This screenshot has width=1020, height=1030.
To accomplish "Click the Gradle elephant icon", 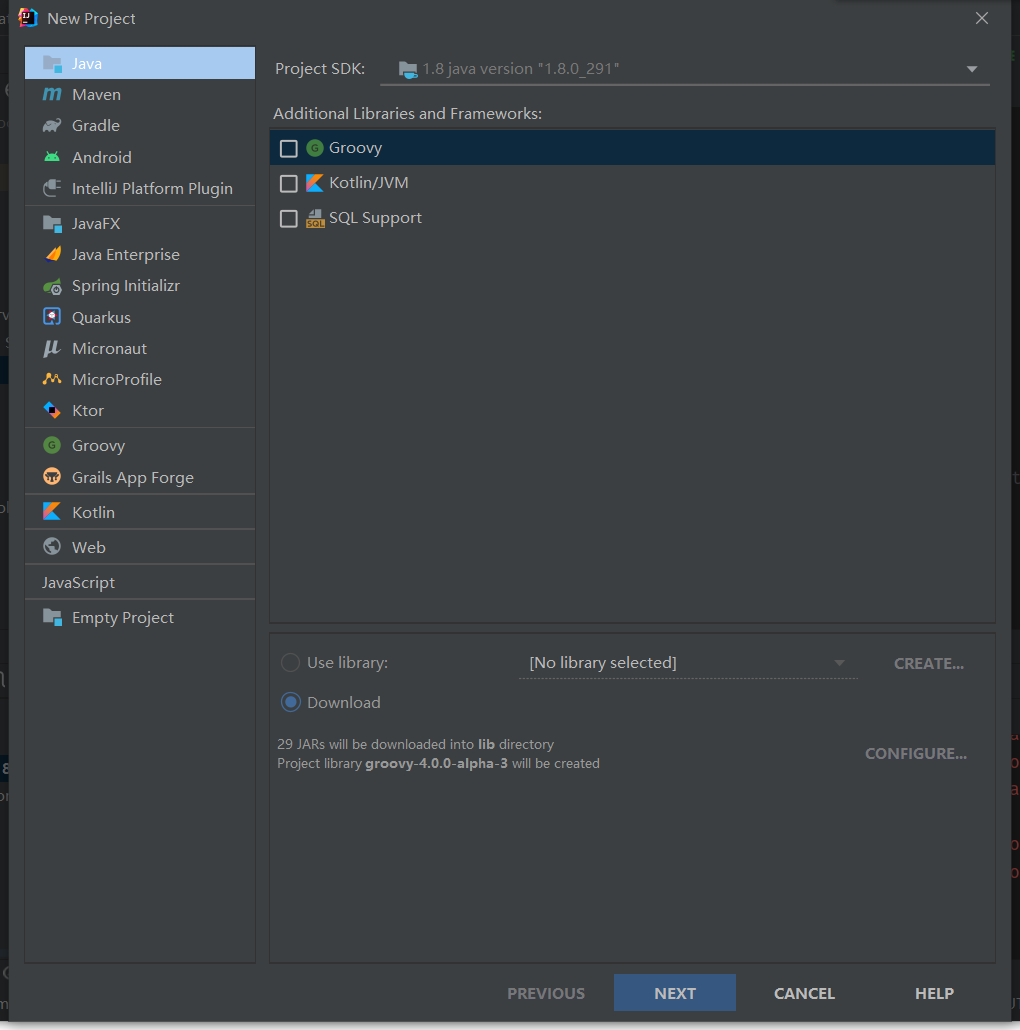I will (52, 125).
